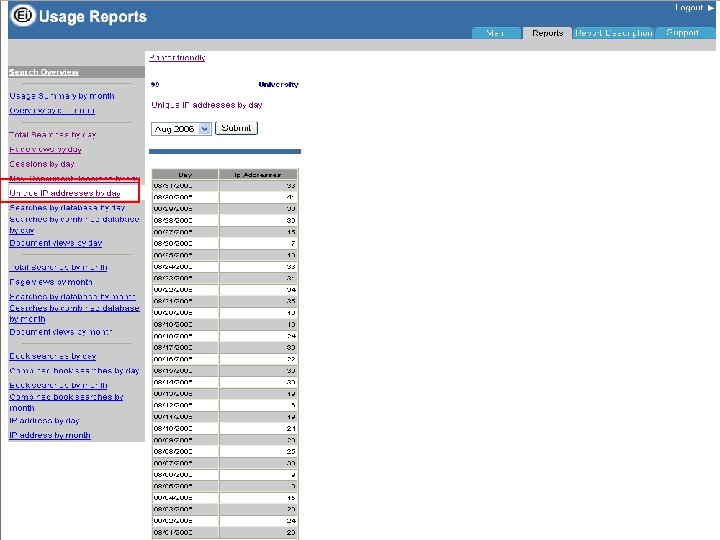Image resolution: width=720 pixels, height=540 pixels.
Task: Open IP address by month report
Action: [50, 435]
